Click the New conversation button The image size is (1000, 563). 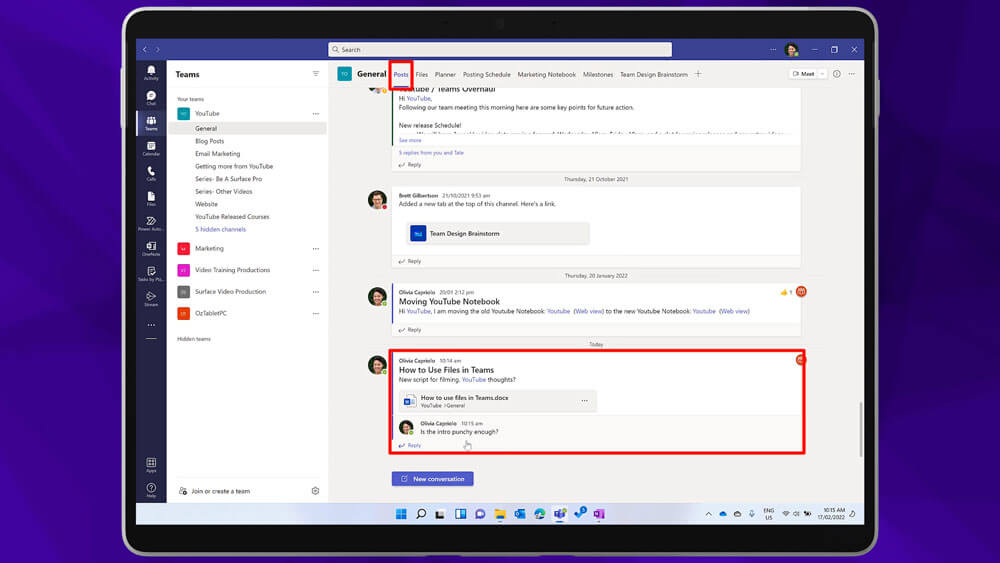pyautogui.click(x=432, y=479)
